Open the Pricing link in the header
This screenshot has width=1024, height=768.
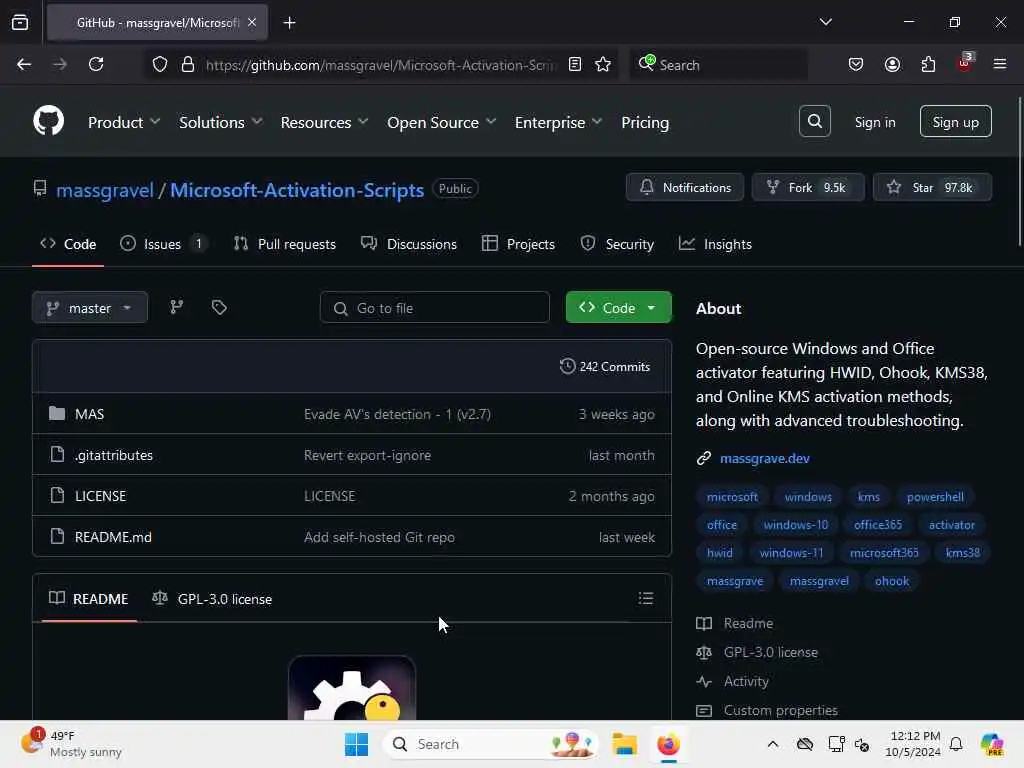coord(645,122)
